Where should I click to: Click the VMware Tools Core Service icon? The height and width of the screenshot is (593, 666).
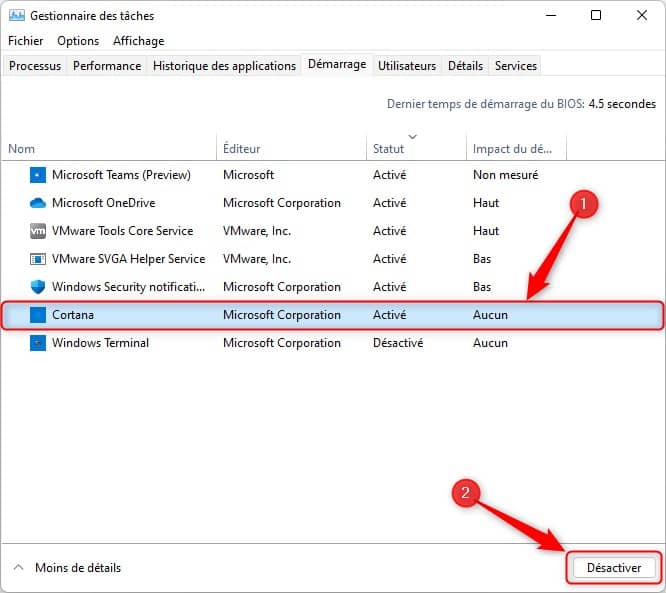(x=38, y=231)
